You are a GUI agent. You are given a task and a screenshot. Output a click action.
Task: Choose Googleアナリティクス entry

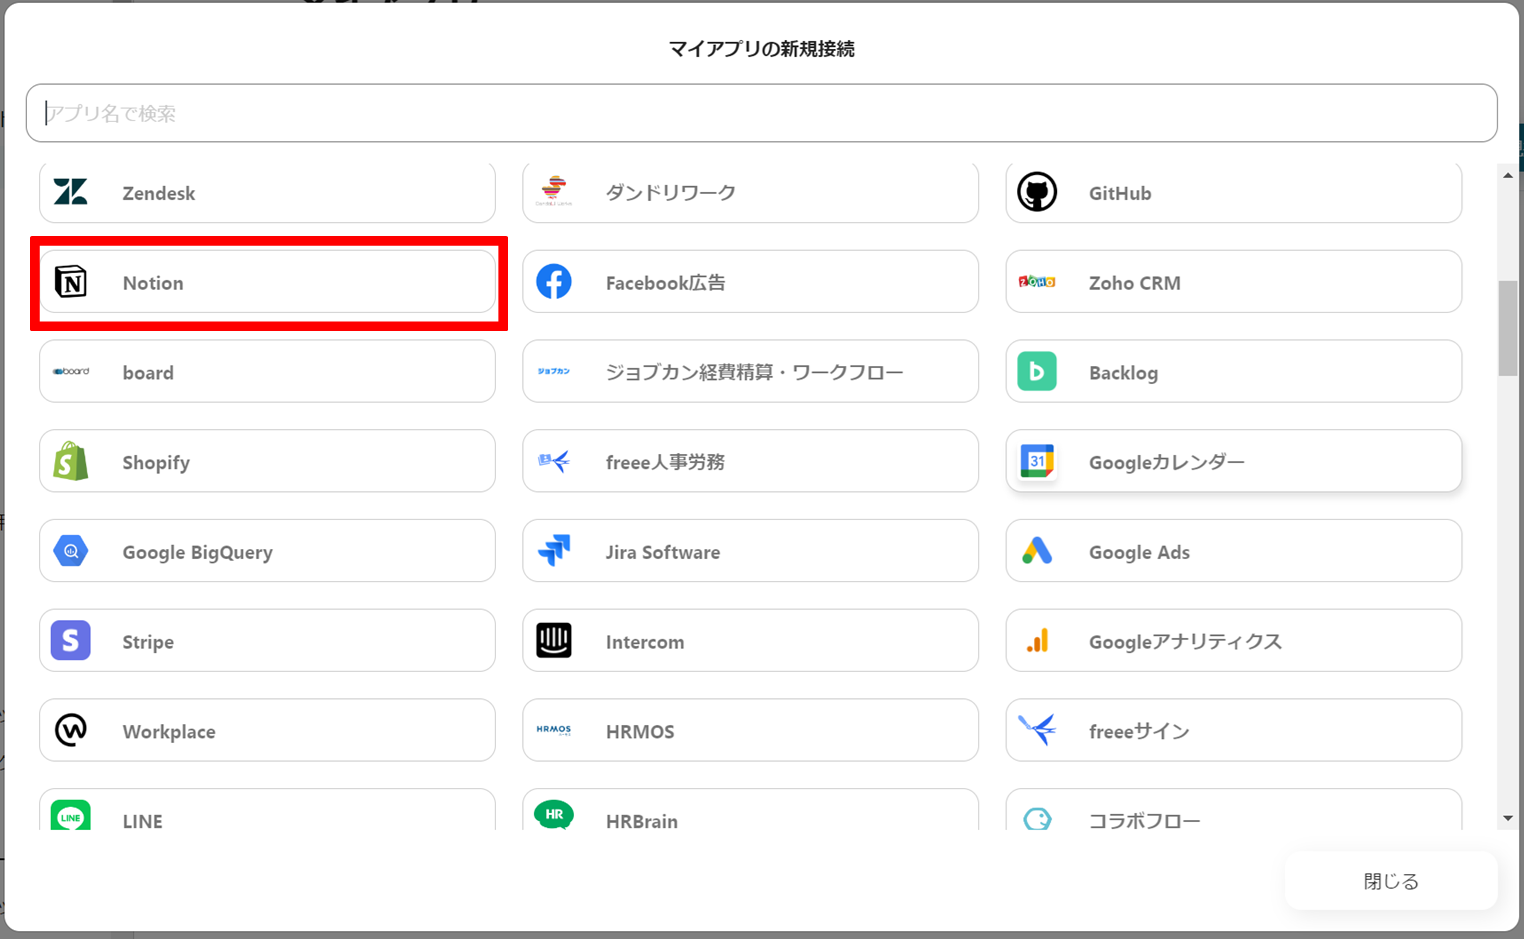pos(1234,640)
